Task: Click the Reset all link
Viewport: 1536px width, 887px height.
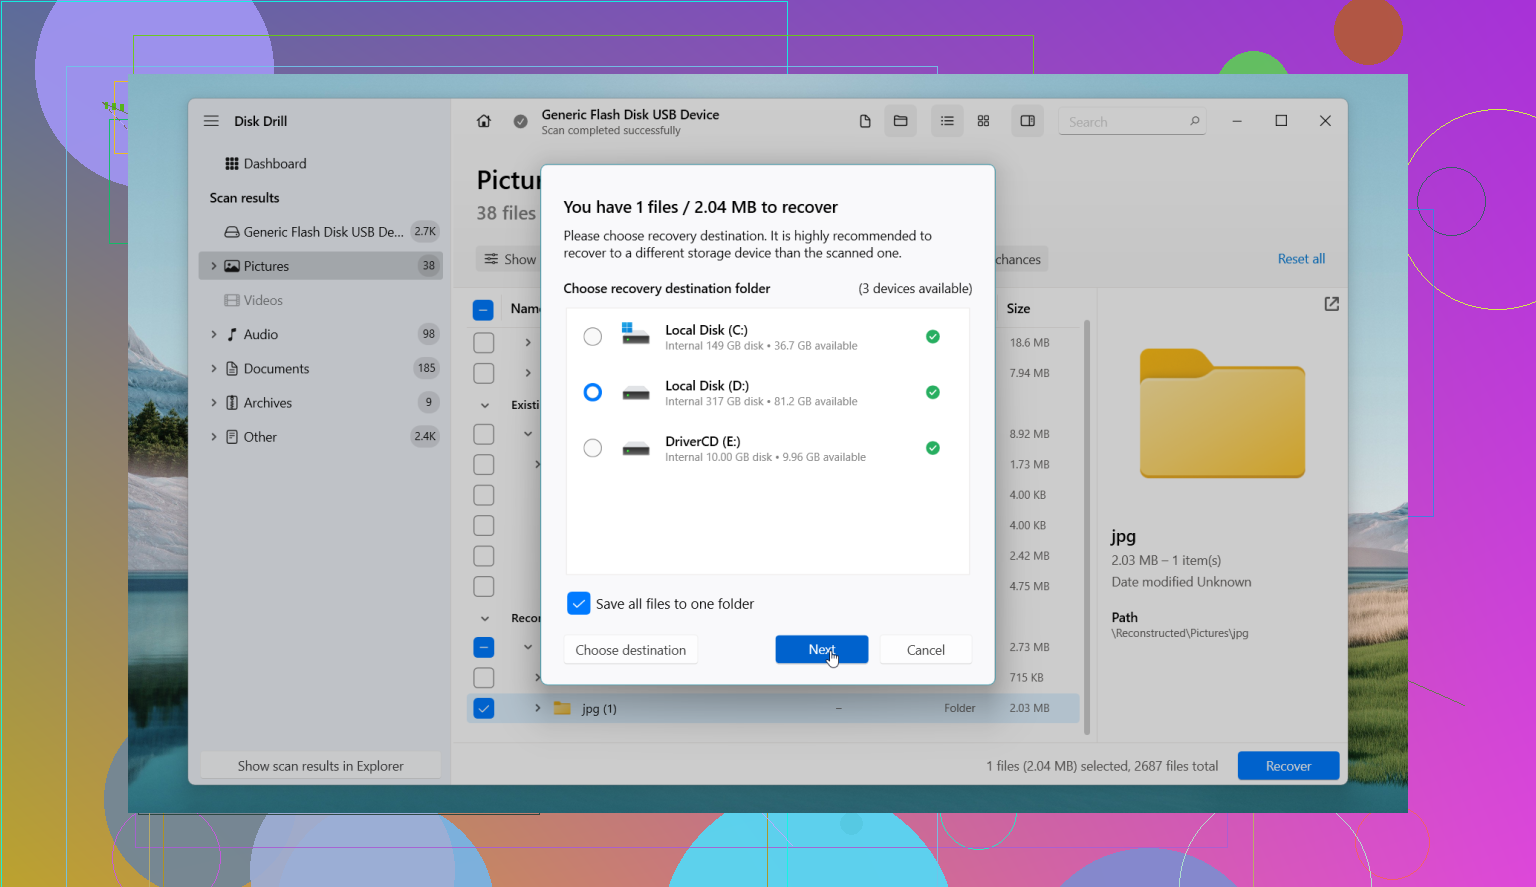Action: tap(1301, 259)
